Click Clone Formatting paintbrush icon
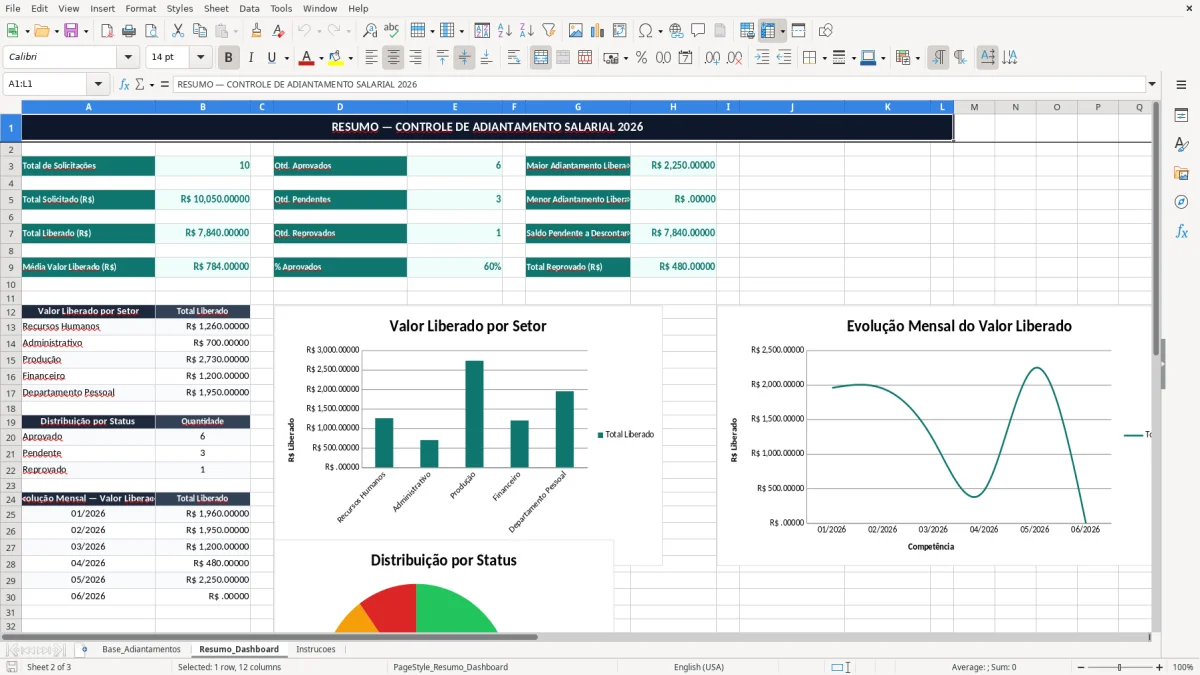 (256, 31)
